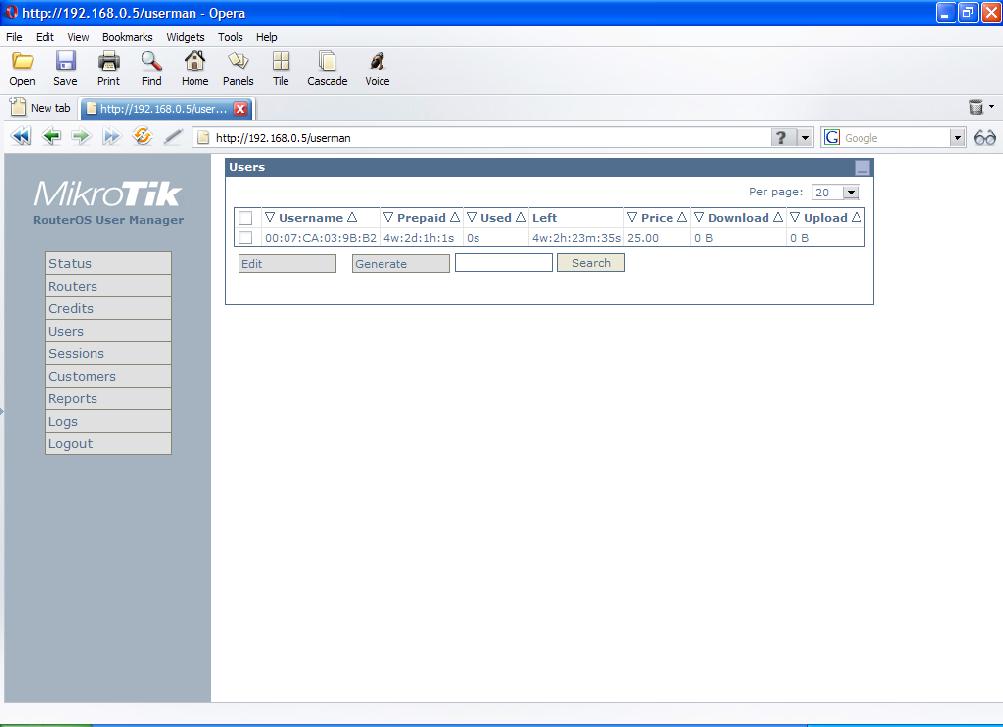Close the userman tab with red X

241,109
